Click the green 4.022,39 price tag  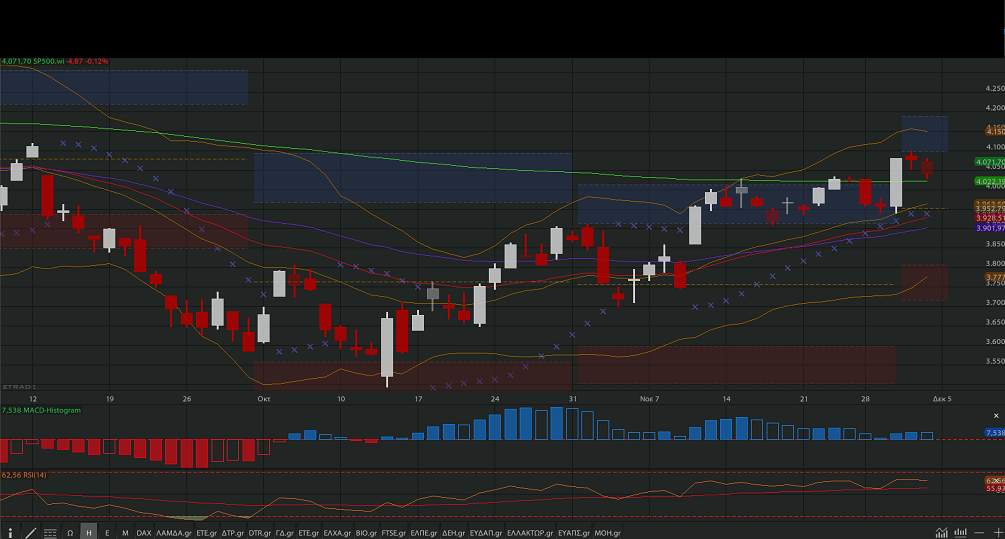(990, 181)
